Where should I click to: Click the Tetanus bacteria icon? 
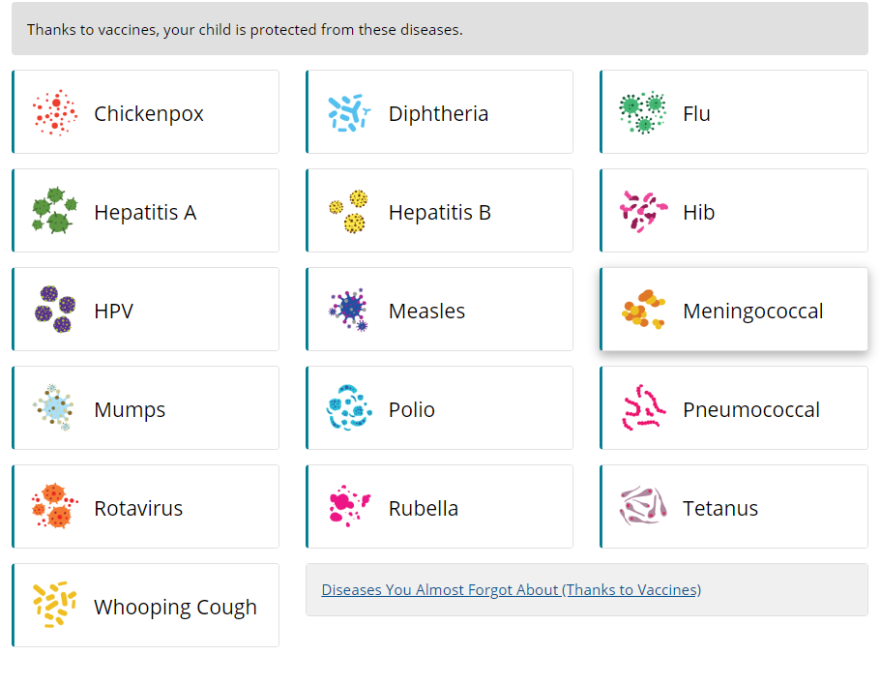tap(643, 506)
